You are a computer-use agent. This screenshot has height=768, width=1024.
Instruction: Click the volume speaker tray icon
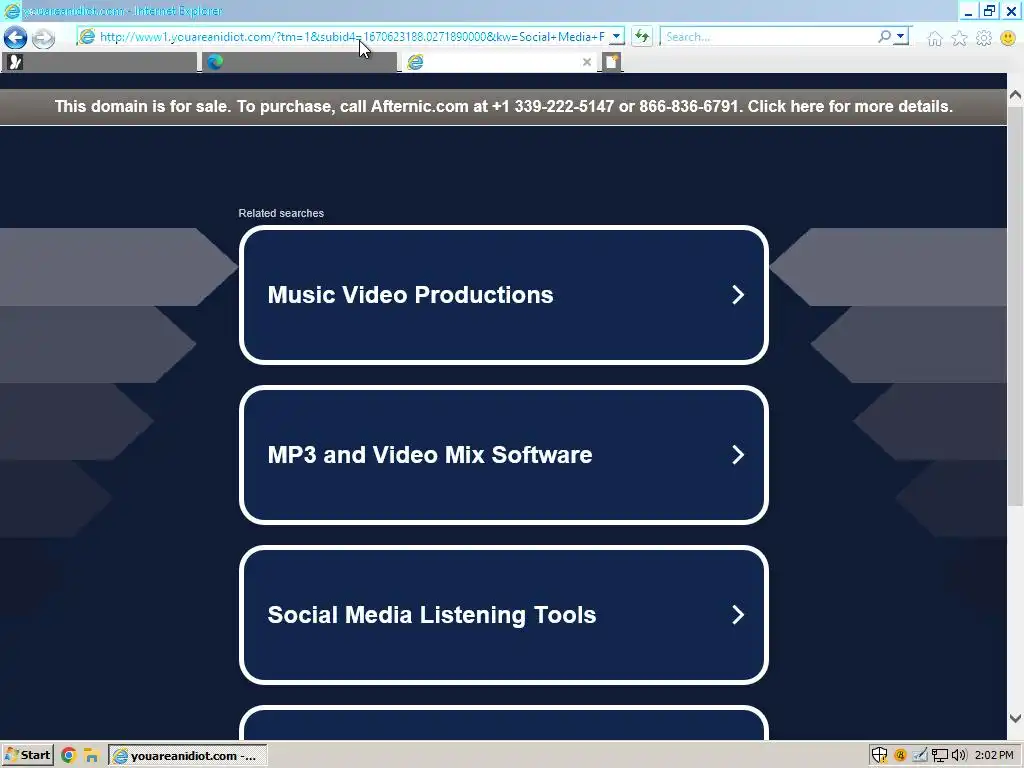(x=959, y=756)
